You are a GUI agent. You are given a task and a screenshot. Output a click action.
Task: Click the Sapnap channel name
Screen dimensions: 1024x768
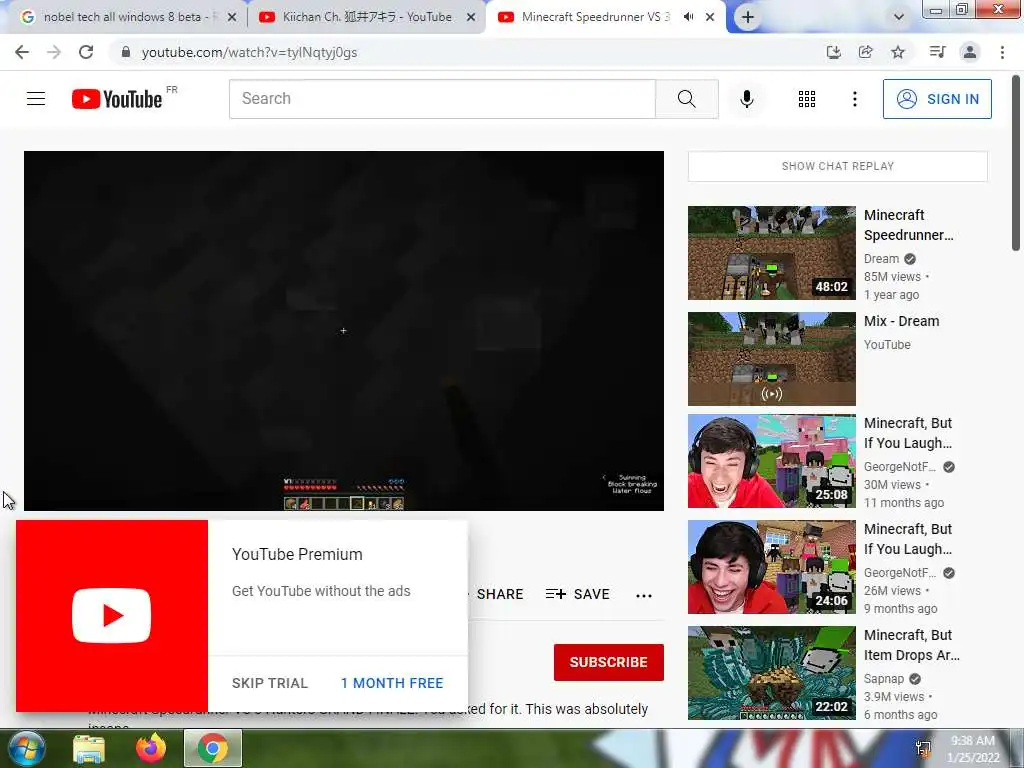(x=884, y=679)
